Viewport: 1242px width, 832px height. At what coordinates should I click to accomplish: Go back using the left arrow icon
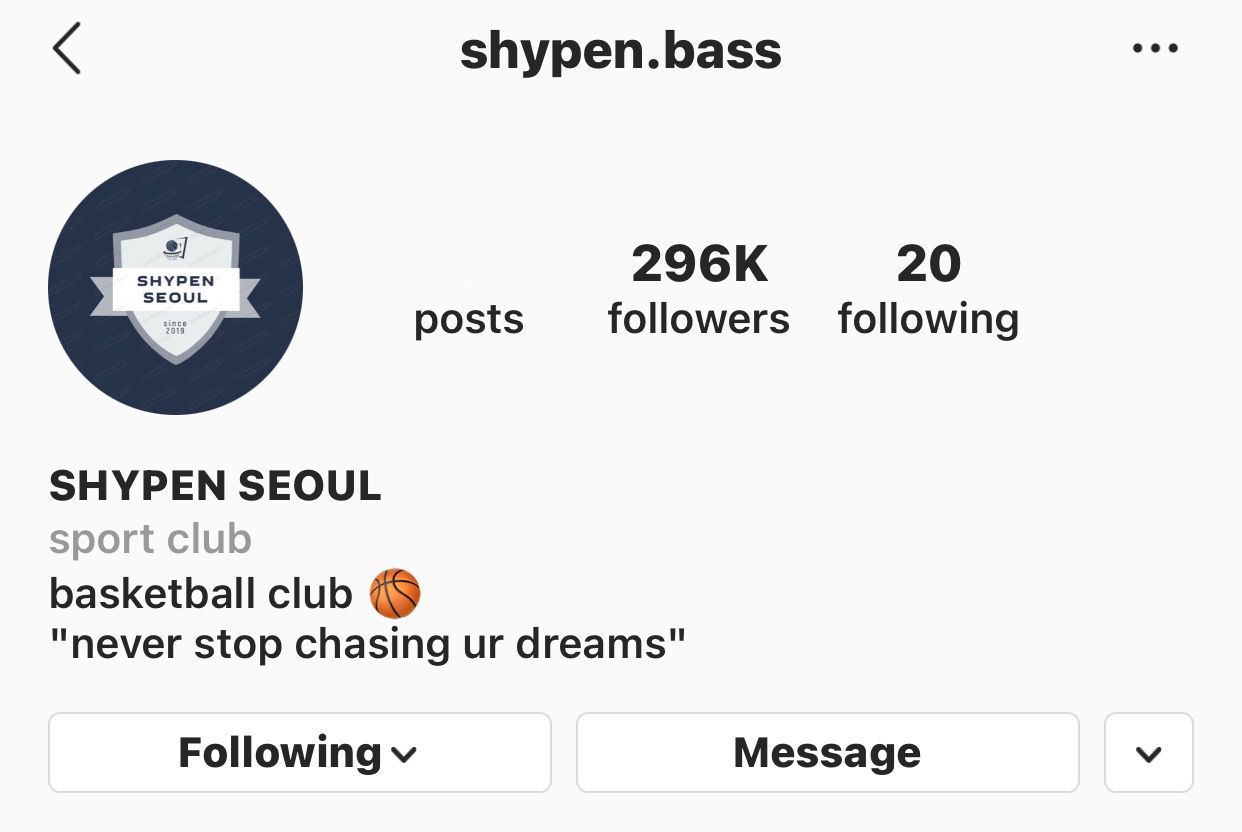click(67, 50)
